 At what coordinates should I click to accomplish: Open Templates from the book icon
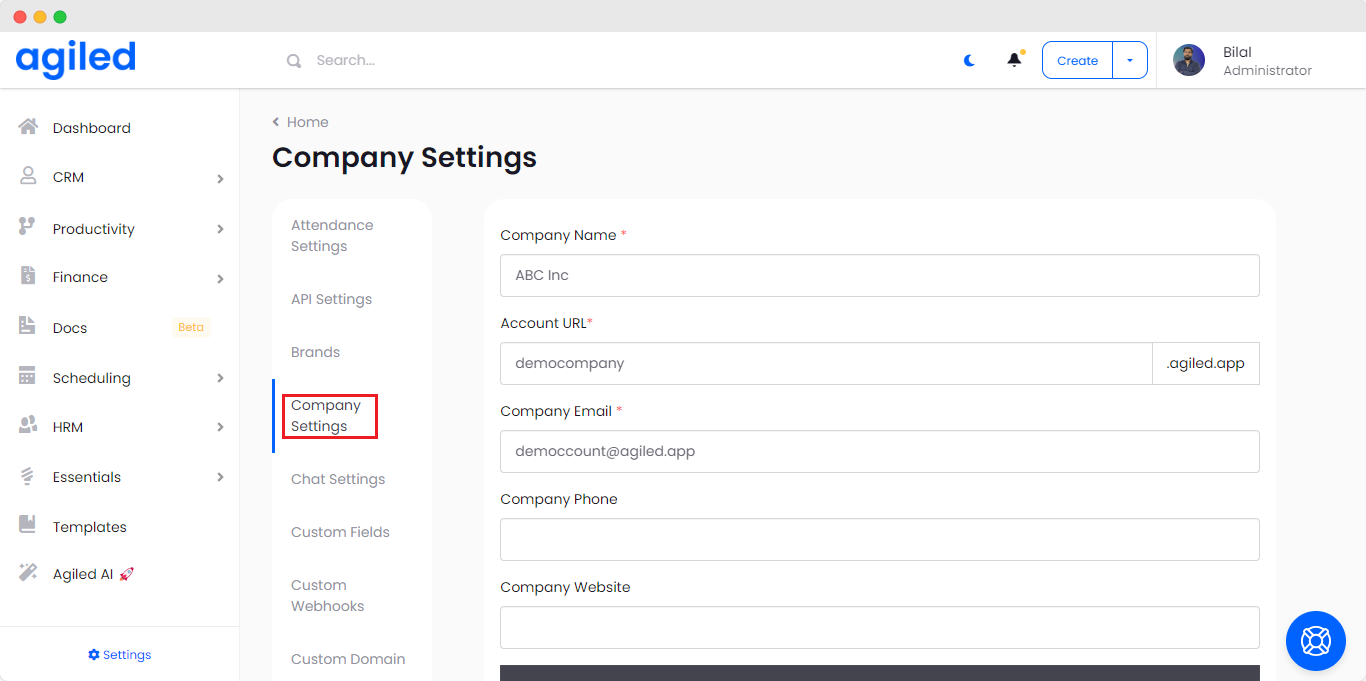pyautogui.click(x=28, y=526)
